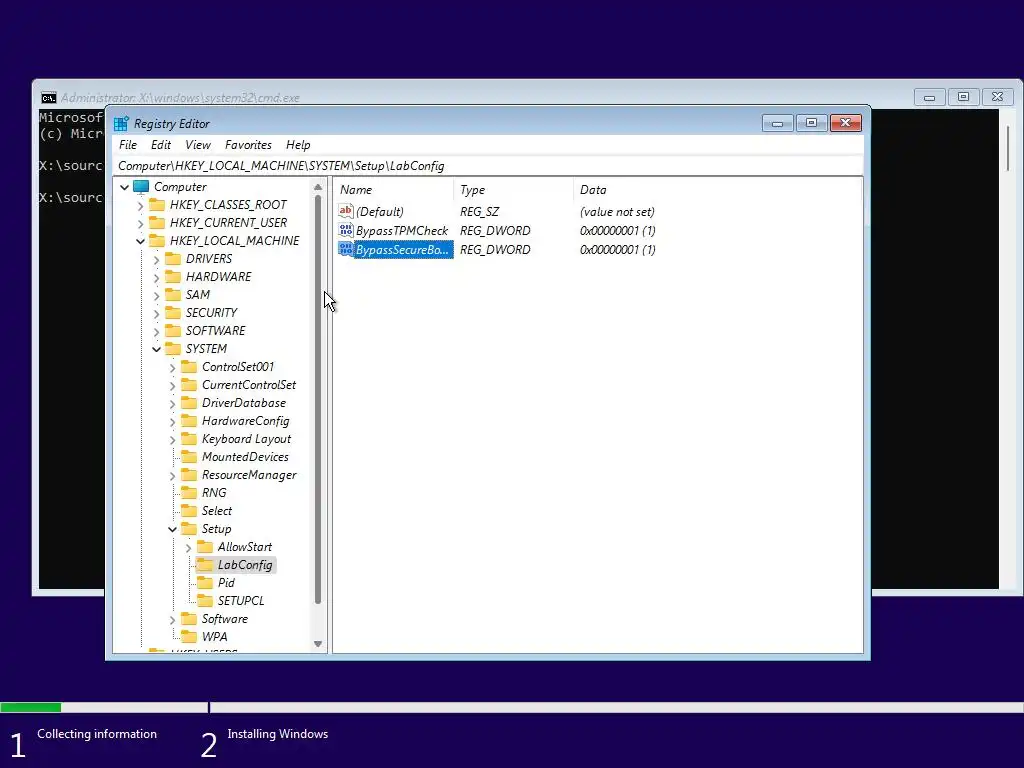Click the Setup folder icon
The height and width of the screenshot is (768, 1024).
[189, 529]
